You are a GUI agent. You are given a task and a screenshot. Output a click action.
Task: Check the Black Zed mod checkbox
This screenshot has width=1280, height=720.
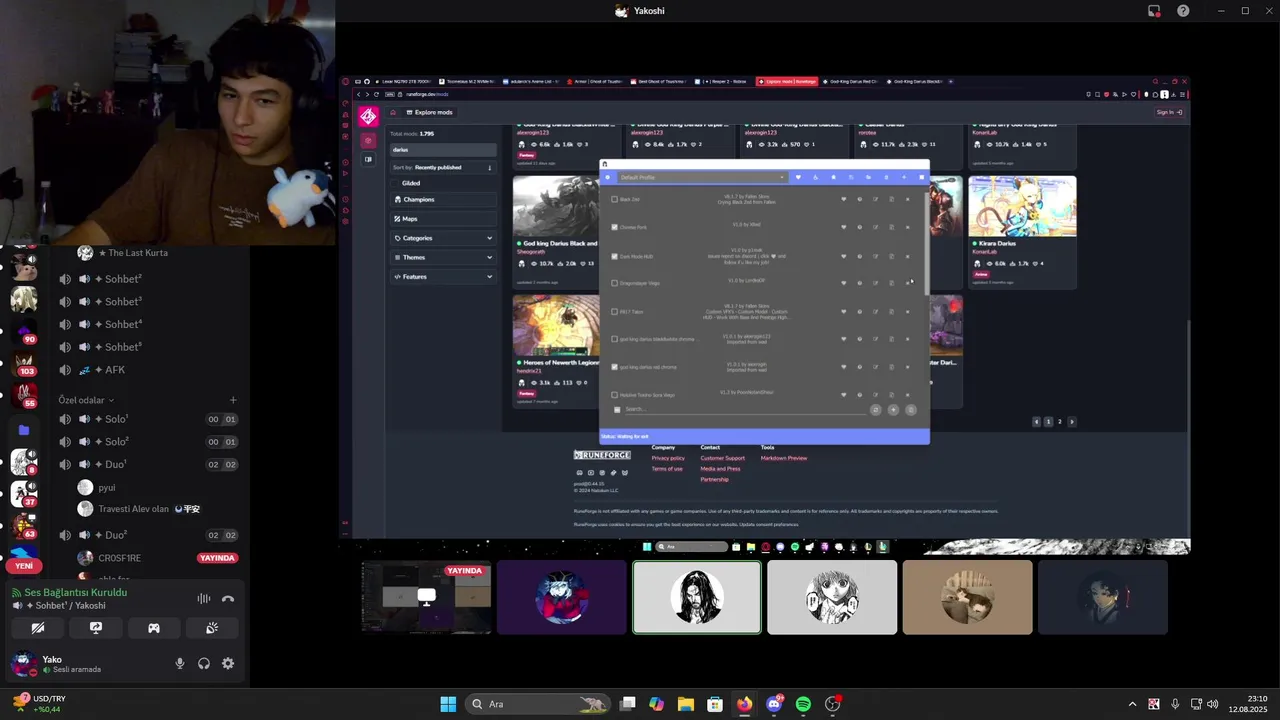tap(614, 199)
